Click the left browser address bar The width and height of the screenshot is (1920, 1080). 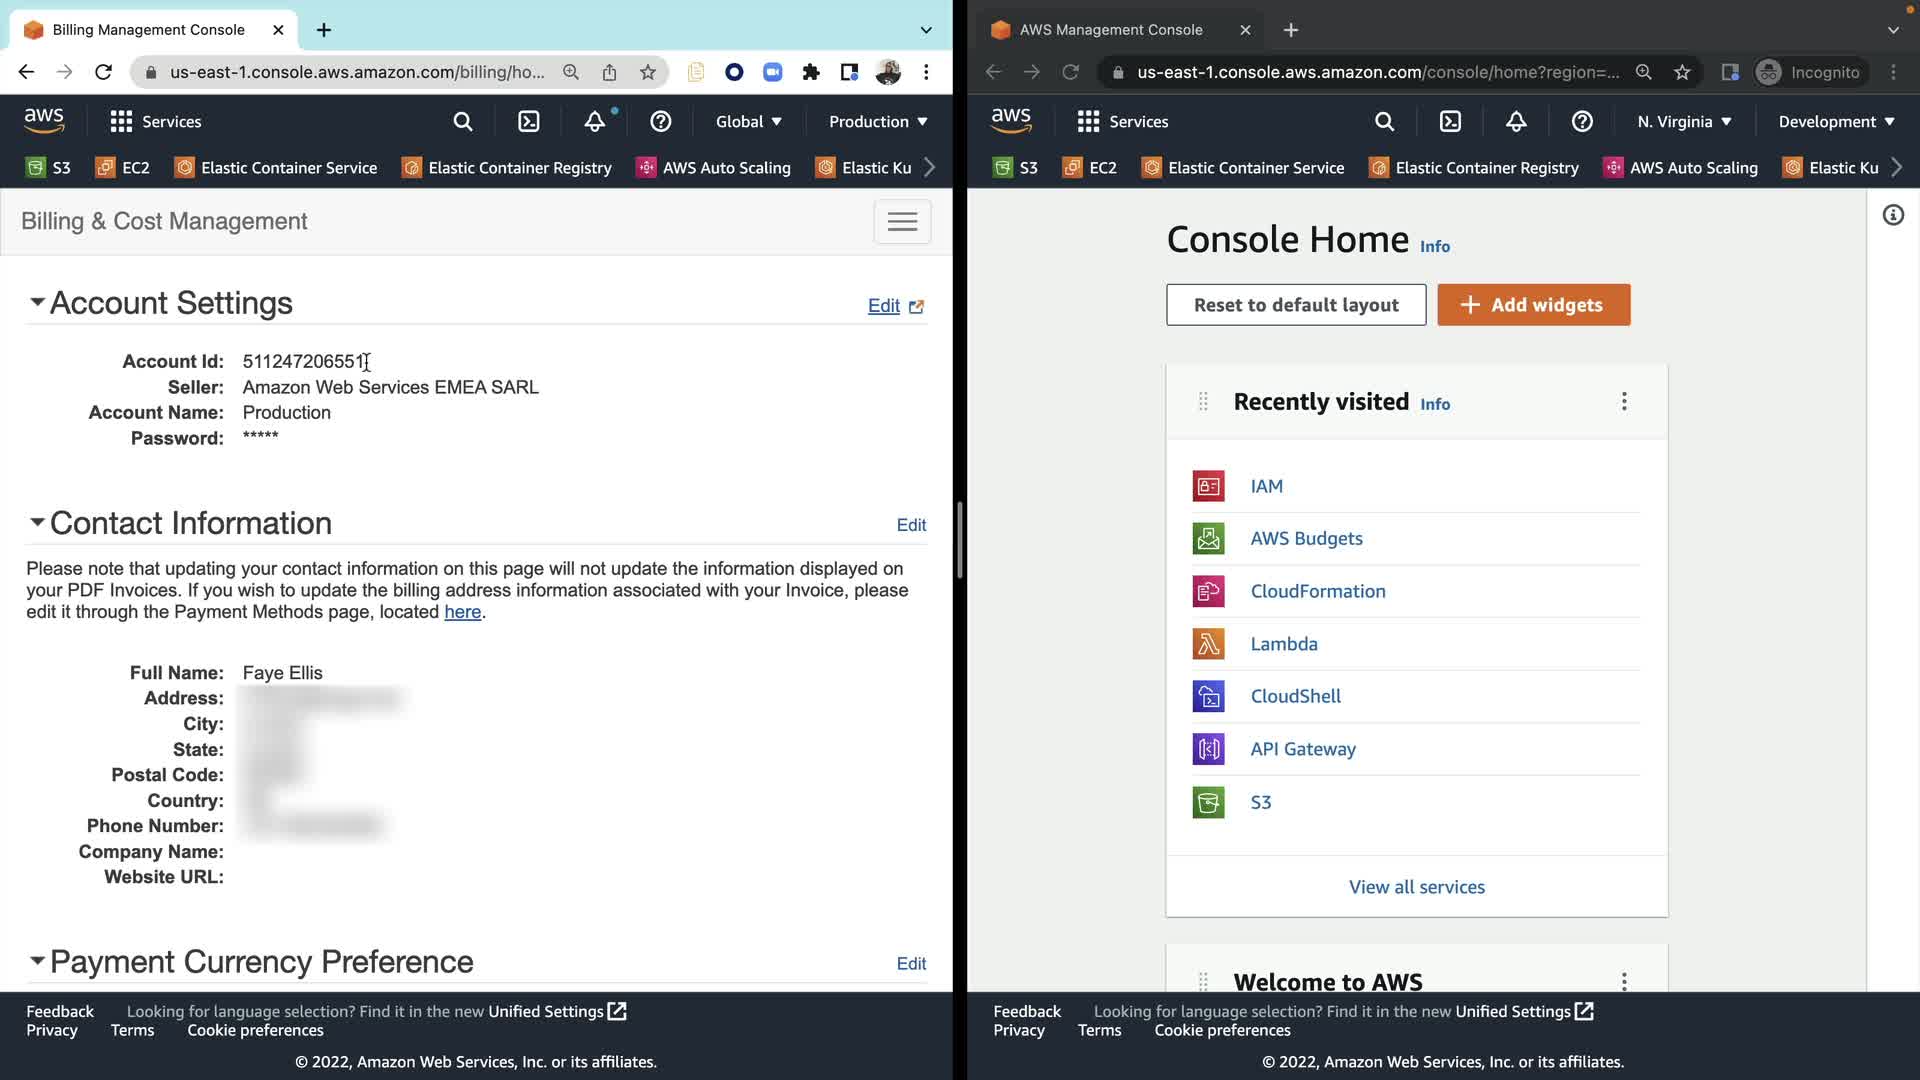point(355,72)
